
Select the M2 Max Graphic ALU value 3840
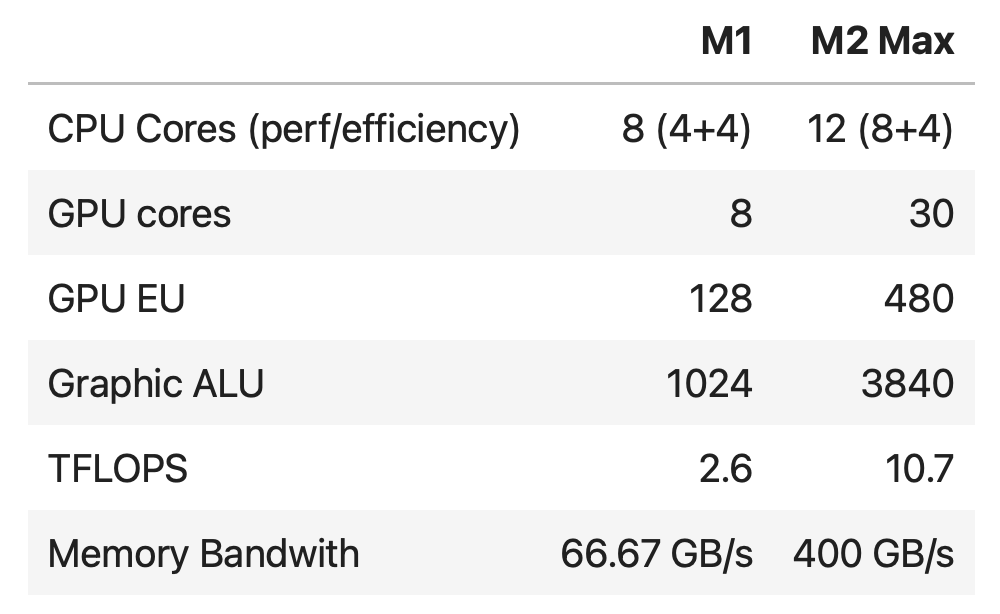[907, 384]
